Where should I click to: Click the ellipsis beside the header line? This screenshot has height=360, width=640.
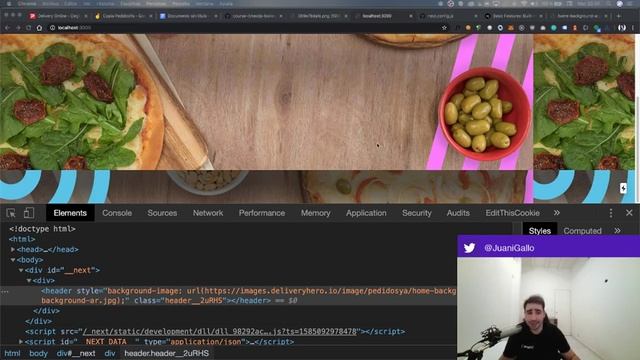coord(4,291)
